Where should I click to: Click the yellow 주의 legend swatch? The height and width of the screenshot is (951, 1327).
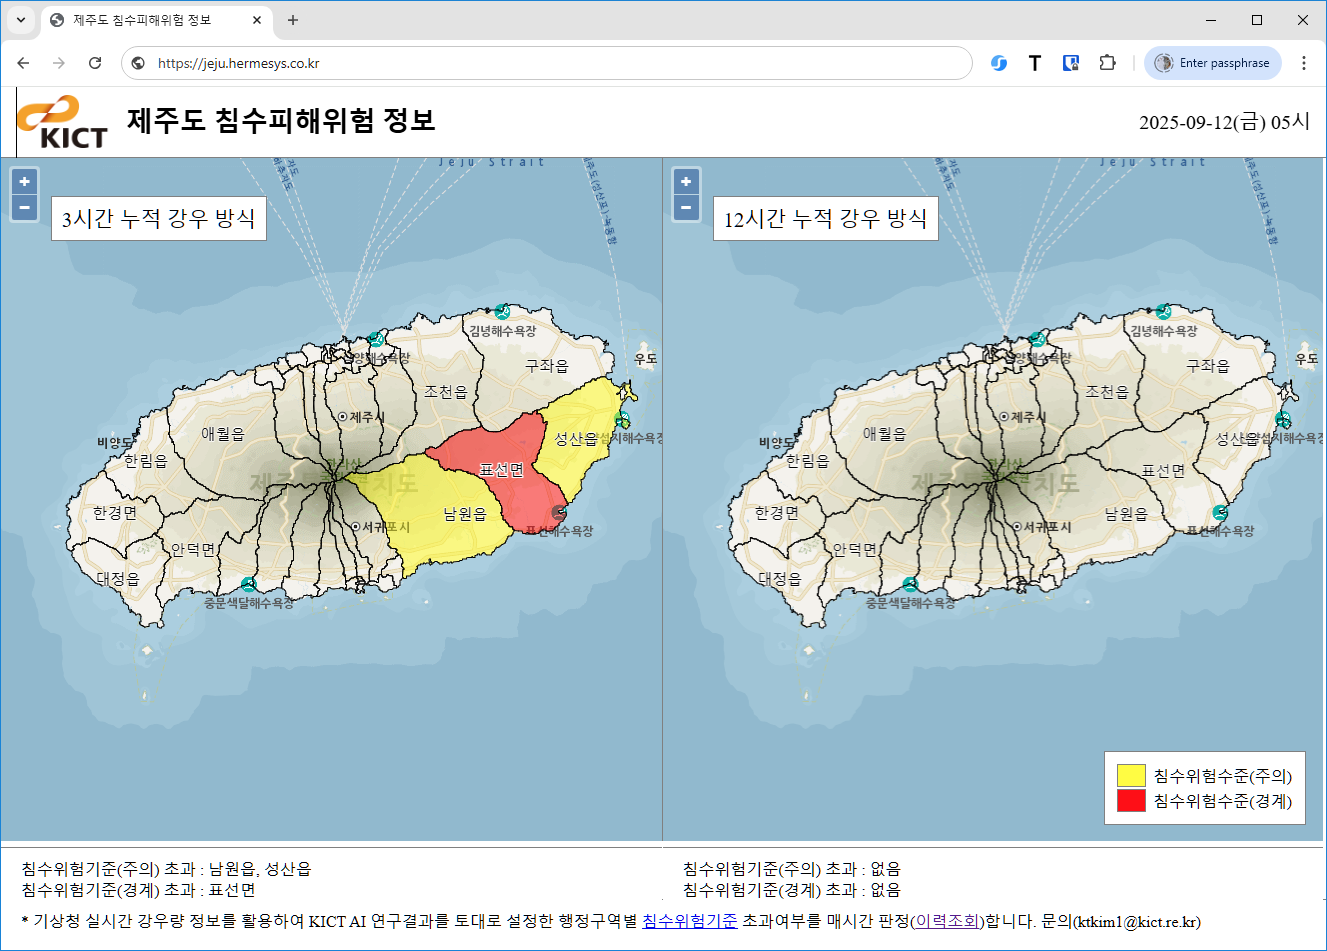pyautogui.click(x=1131, y=776)
